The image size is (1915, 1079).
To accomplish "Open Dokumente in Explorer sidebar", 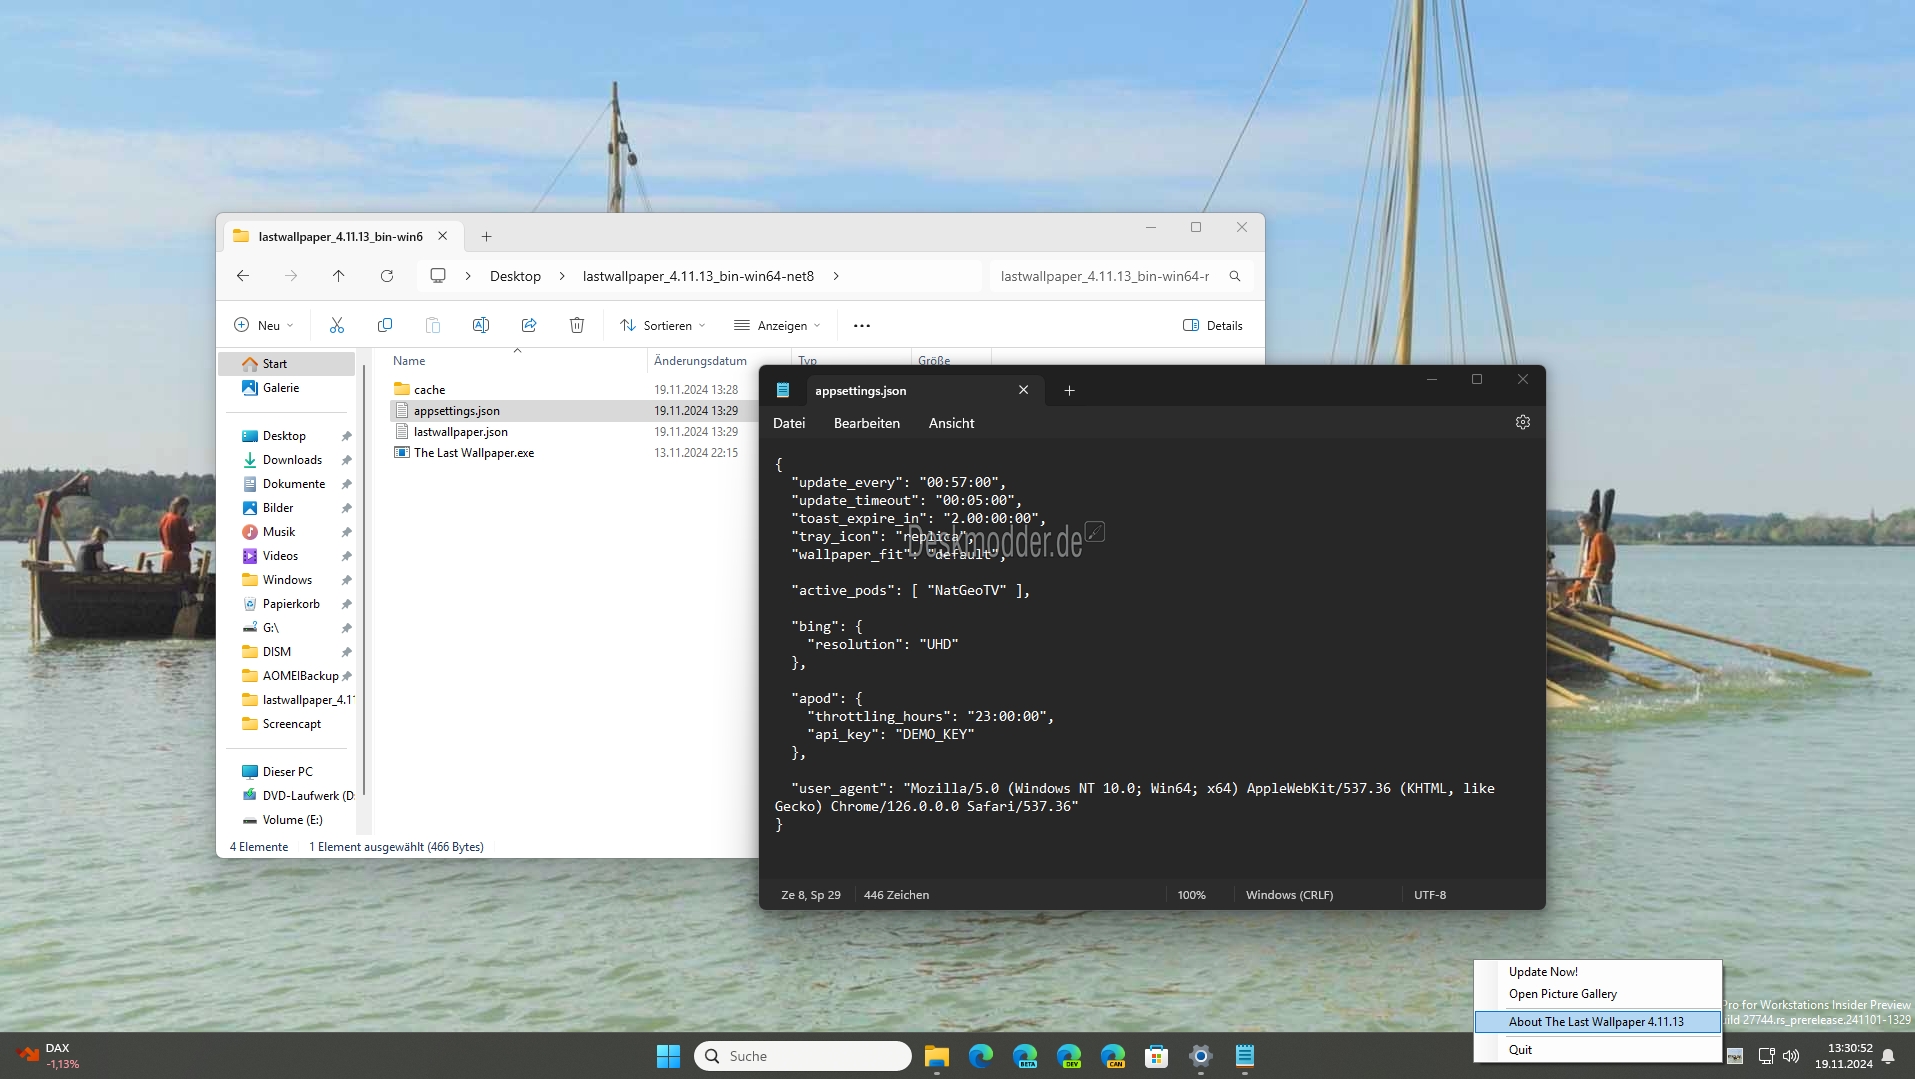I will pos(293,484).
